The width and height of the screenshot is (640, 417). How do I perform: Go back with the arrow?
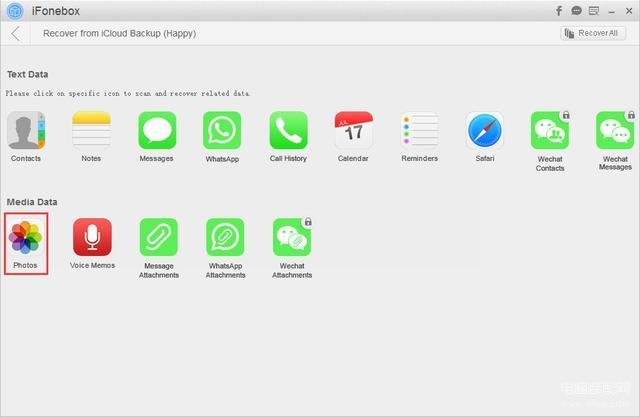point(16,33)
